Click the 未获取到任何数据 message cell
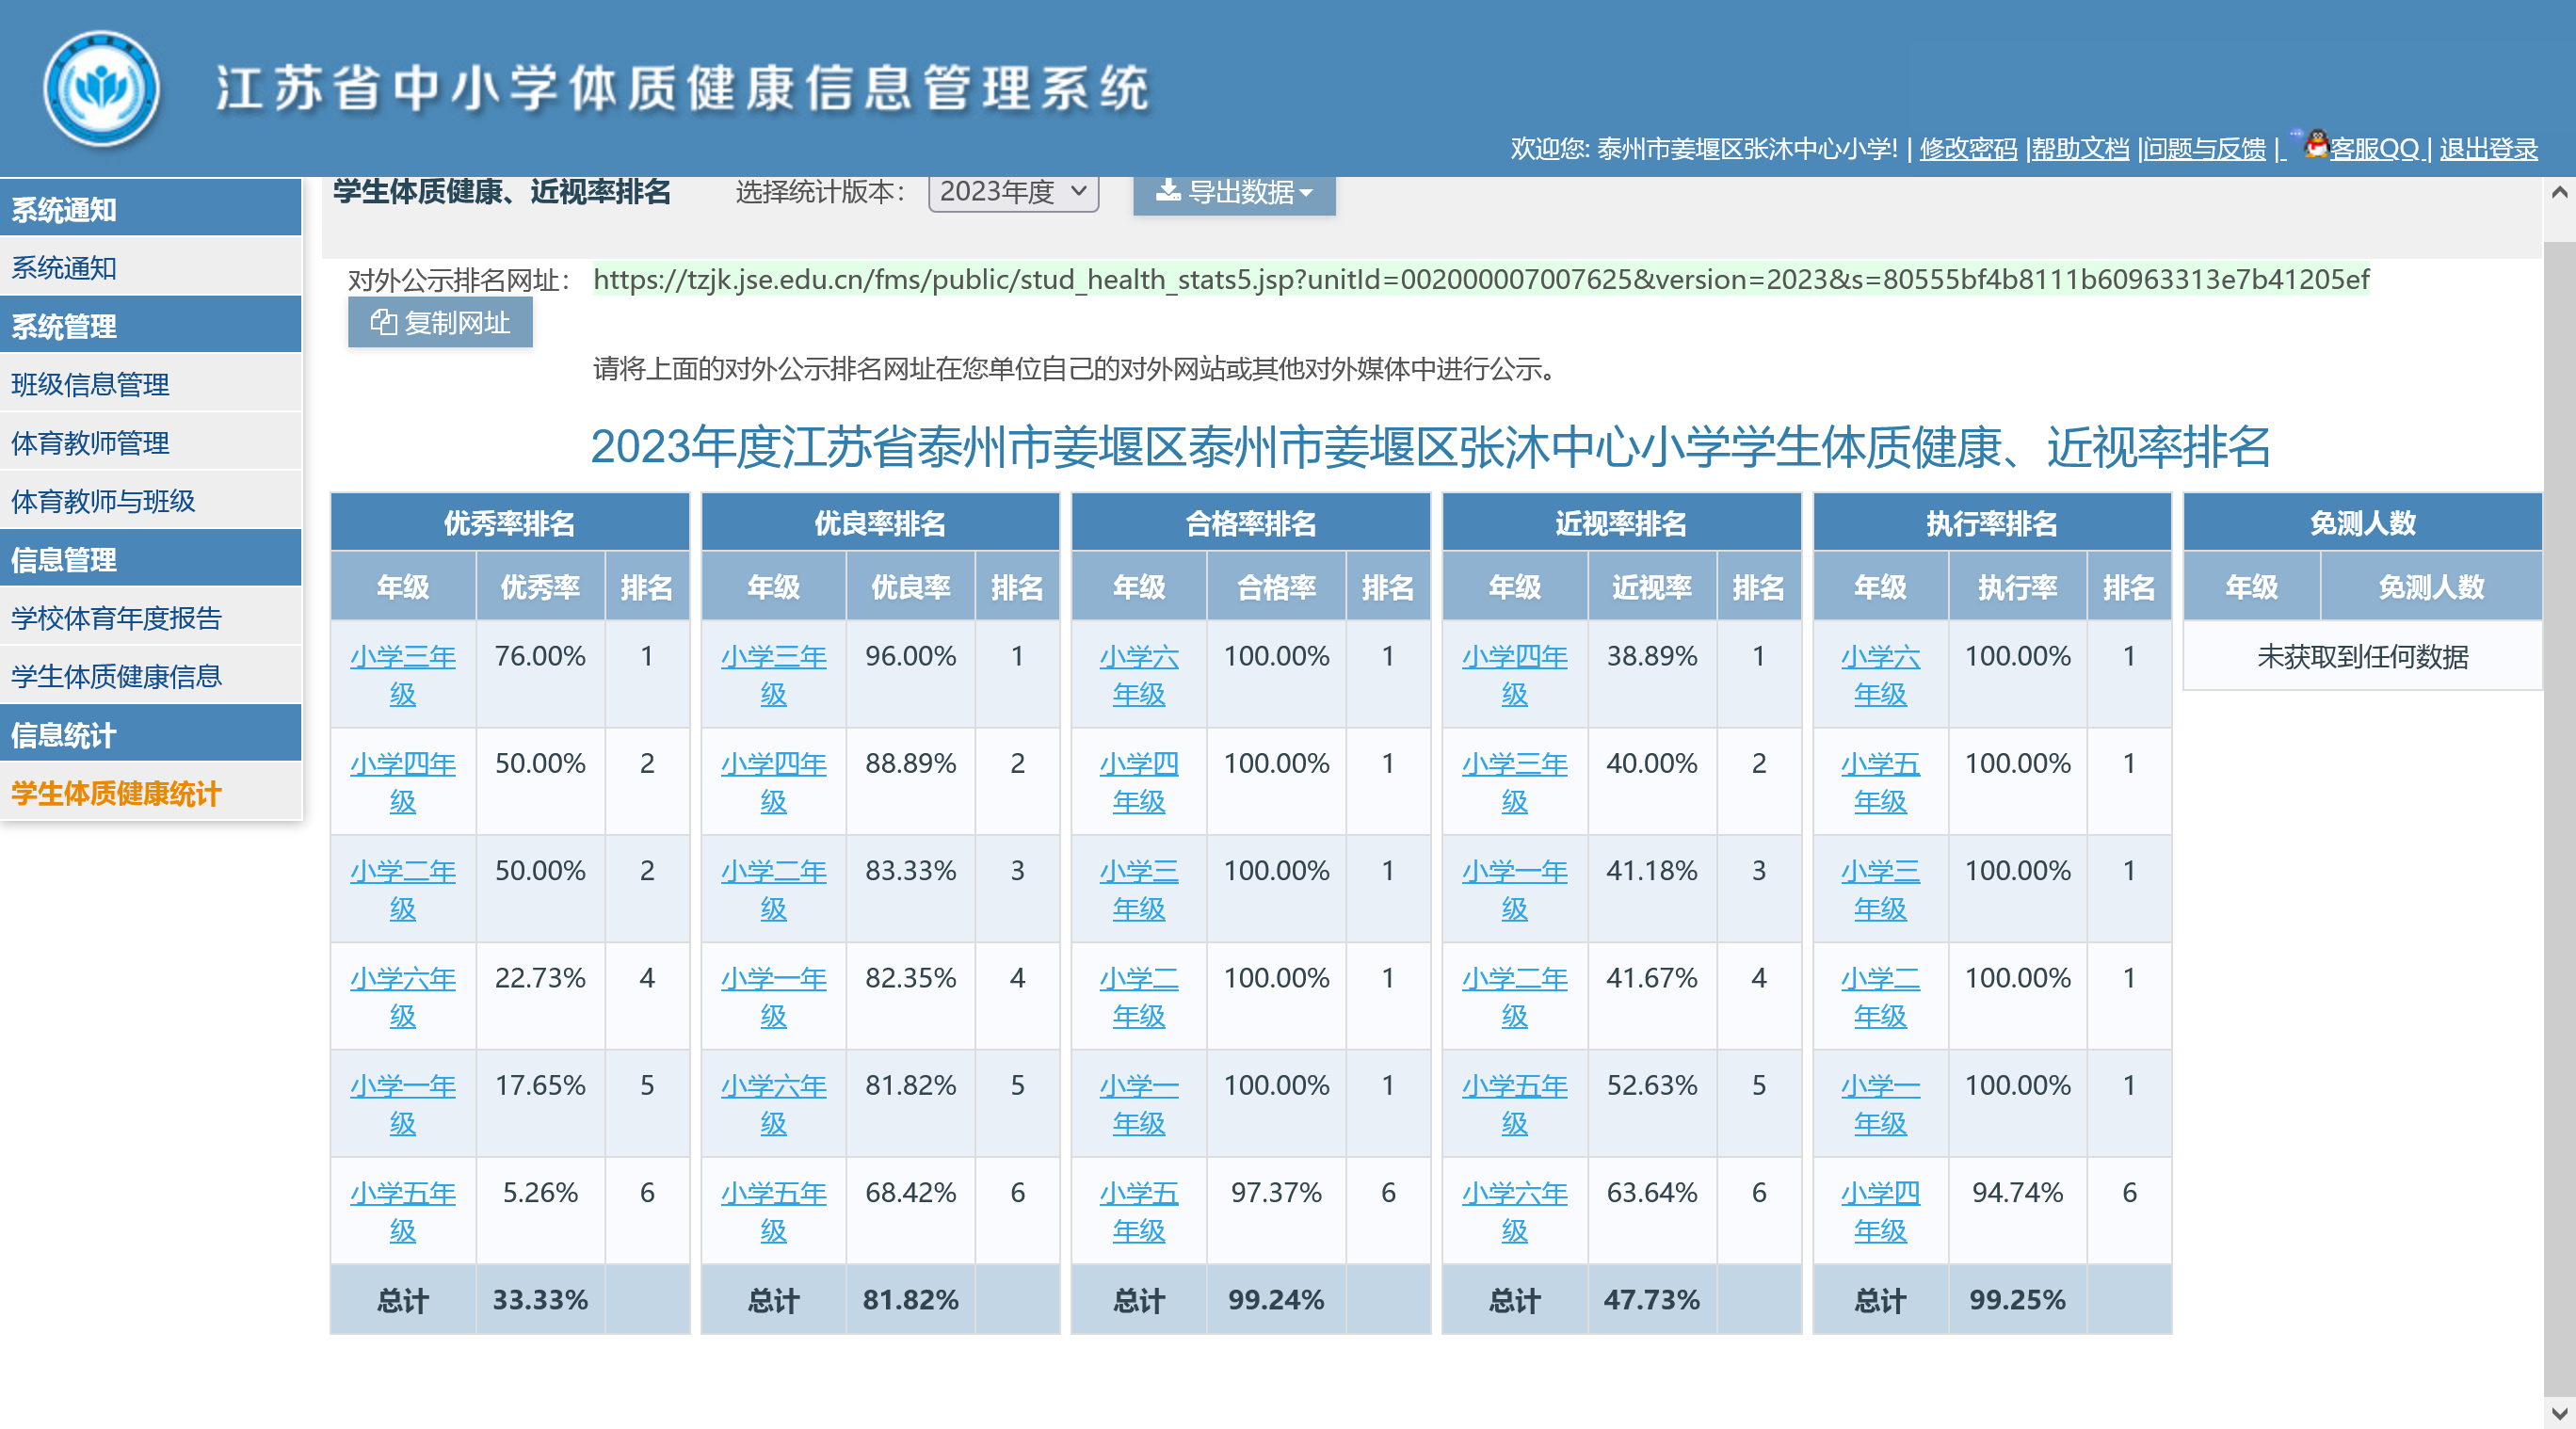This screenshot has width=2576, height=1429. click(x=2362, y=656)
